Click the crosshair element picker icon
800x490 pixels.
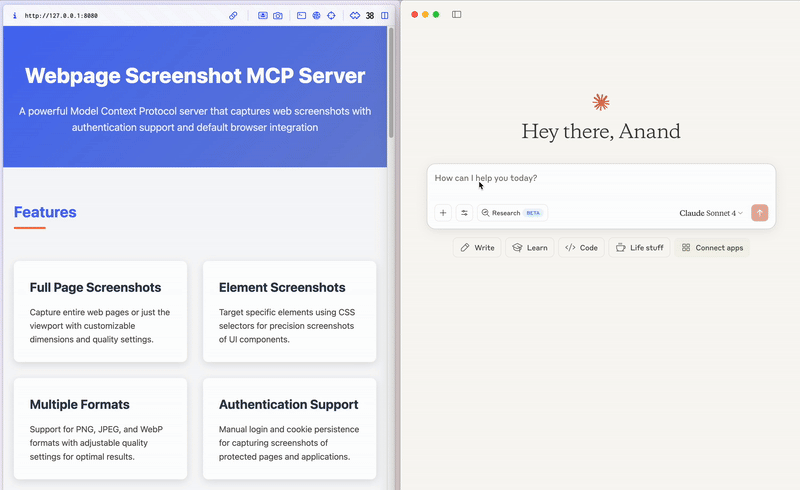click(x=330, y=16)
